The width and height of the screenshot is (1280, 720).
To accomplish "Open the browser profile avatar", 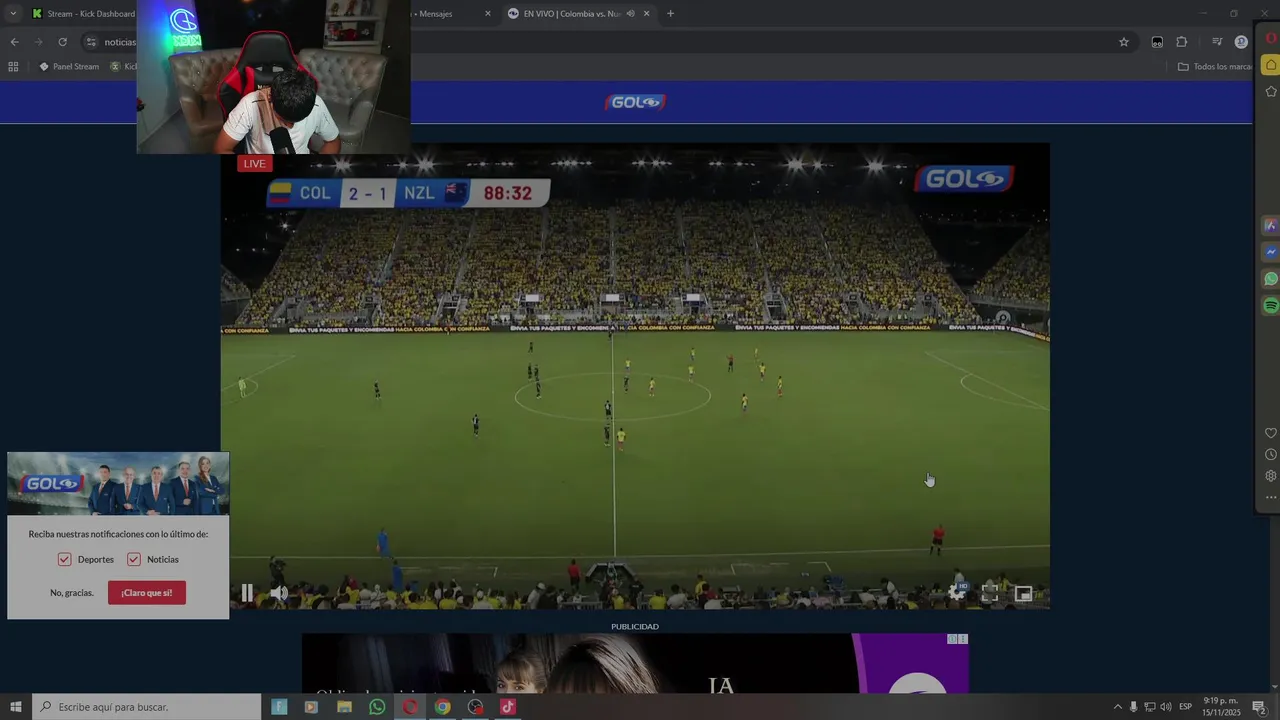I will pos(1241,42).
